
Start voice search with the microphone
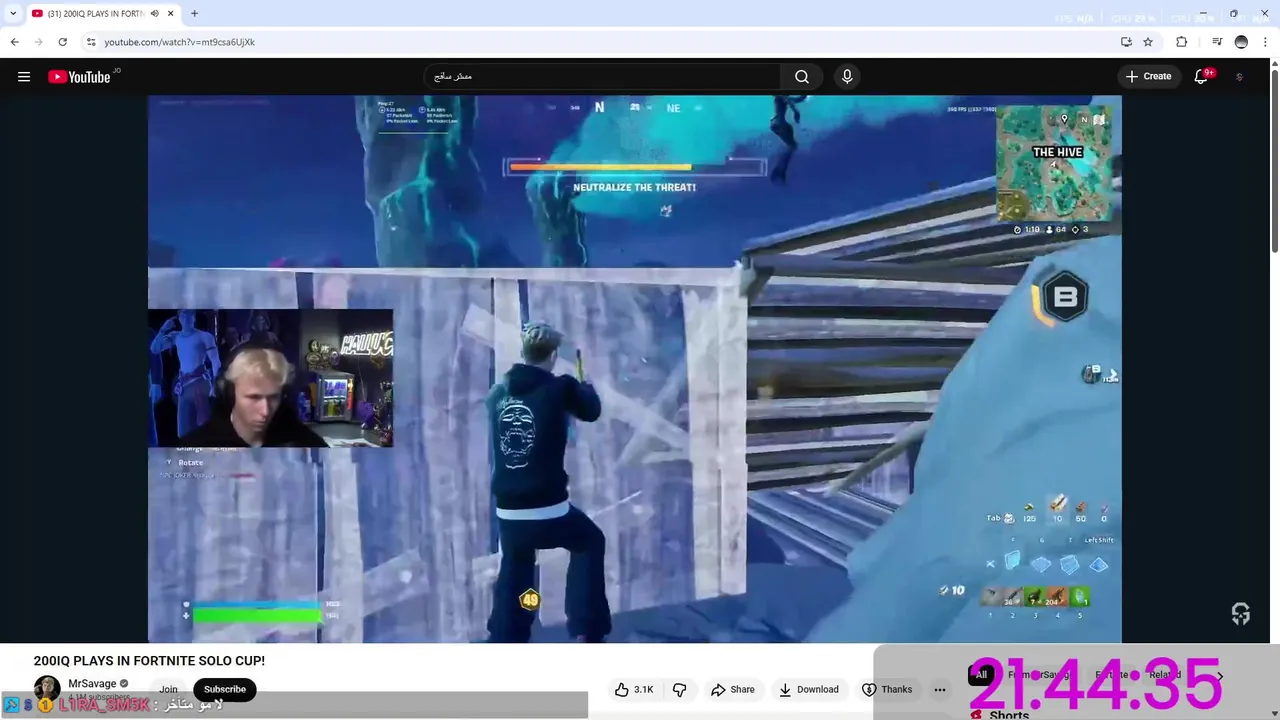pyautogui.click(x=847, y=77)
